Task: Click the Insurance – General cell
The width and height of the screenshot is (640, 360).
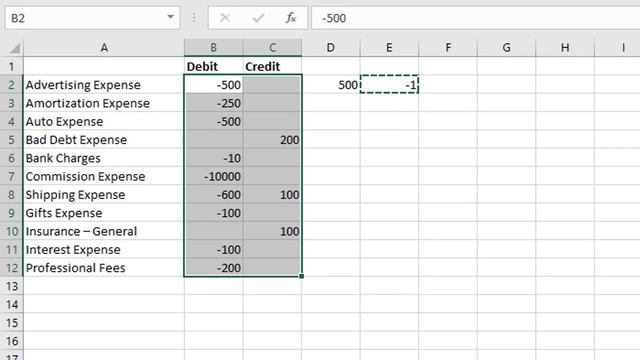Action: 104,231
